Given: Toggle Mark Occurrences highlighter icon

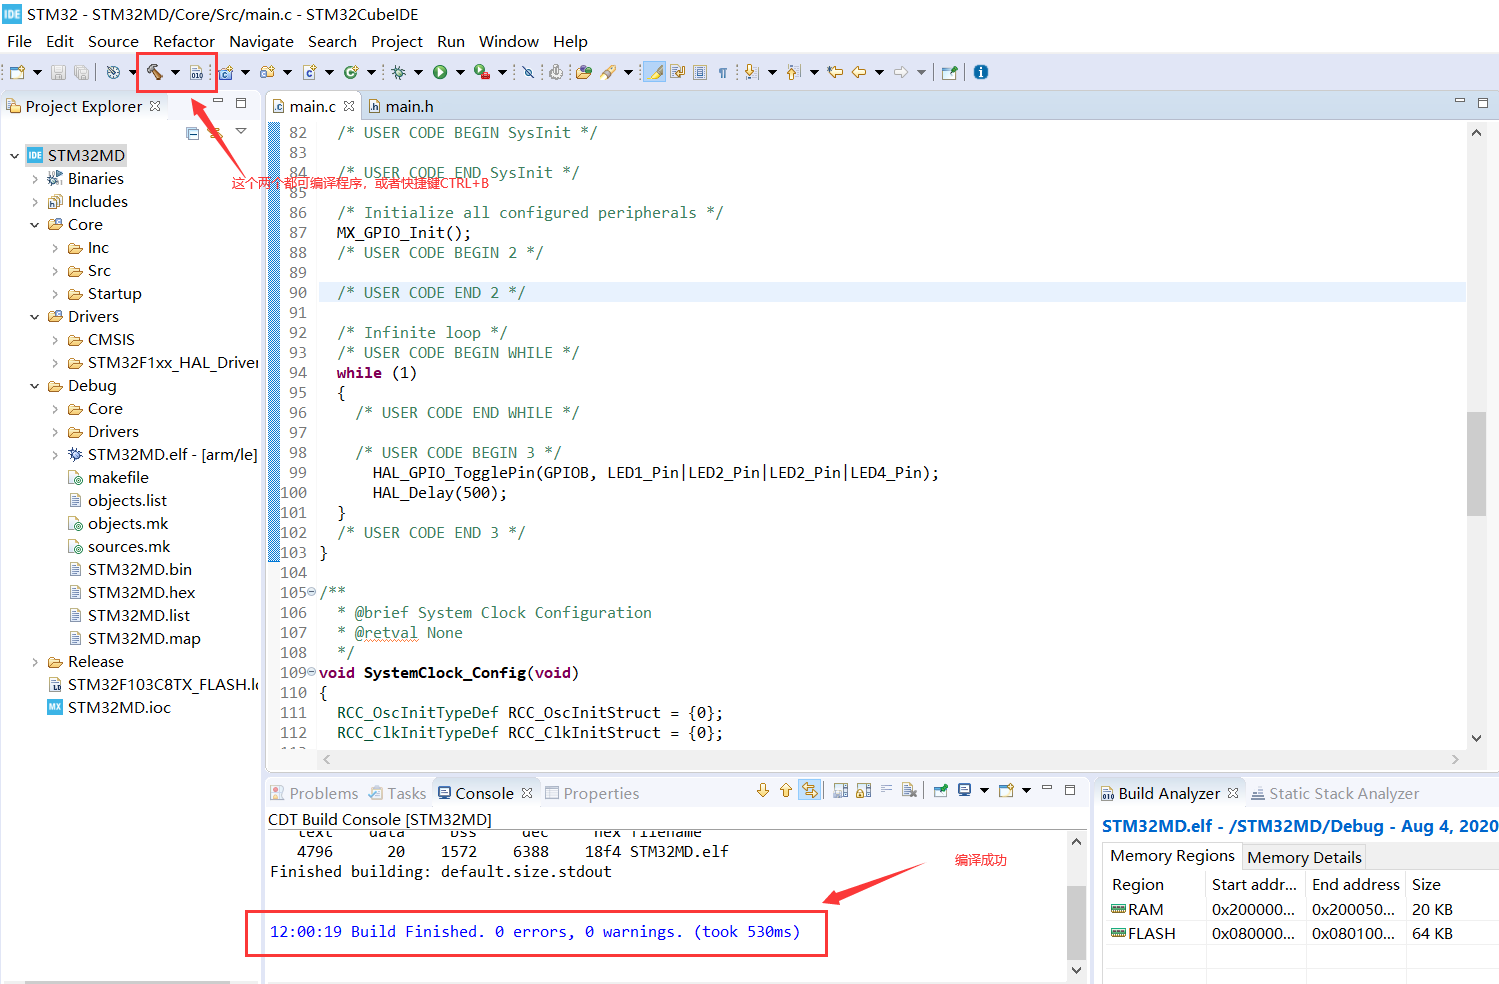Looking at the screenshot, I should (x=654, y=72).
